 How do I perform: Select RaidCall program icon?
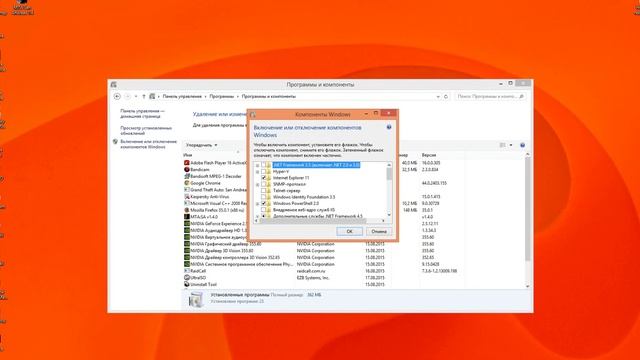(x=187, y=271)
